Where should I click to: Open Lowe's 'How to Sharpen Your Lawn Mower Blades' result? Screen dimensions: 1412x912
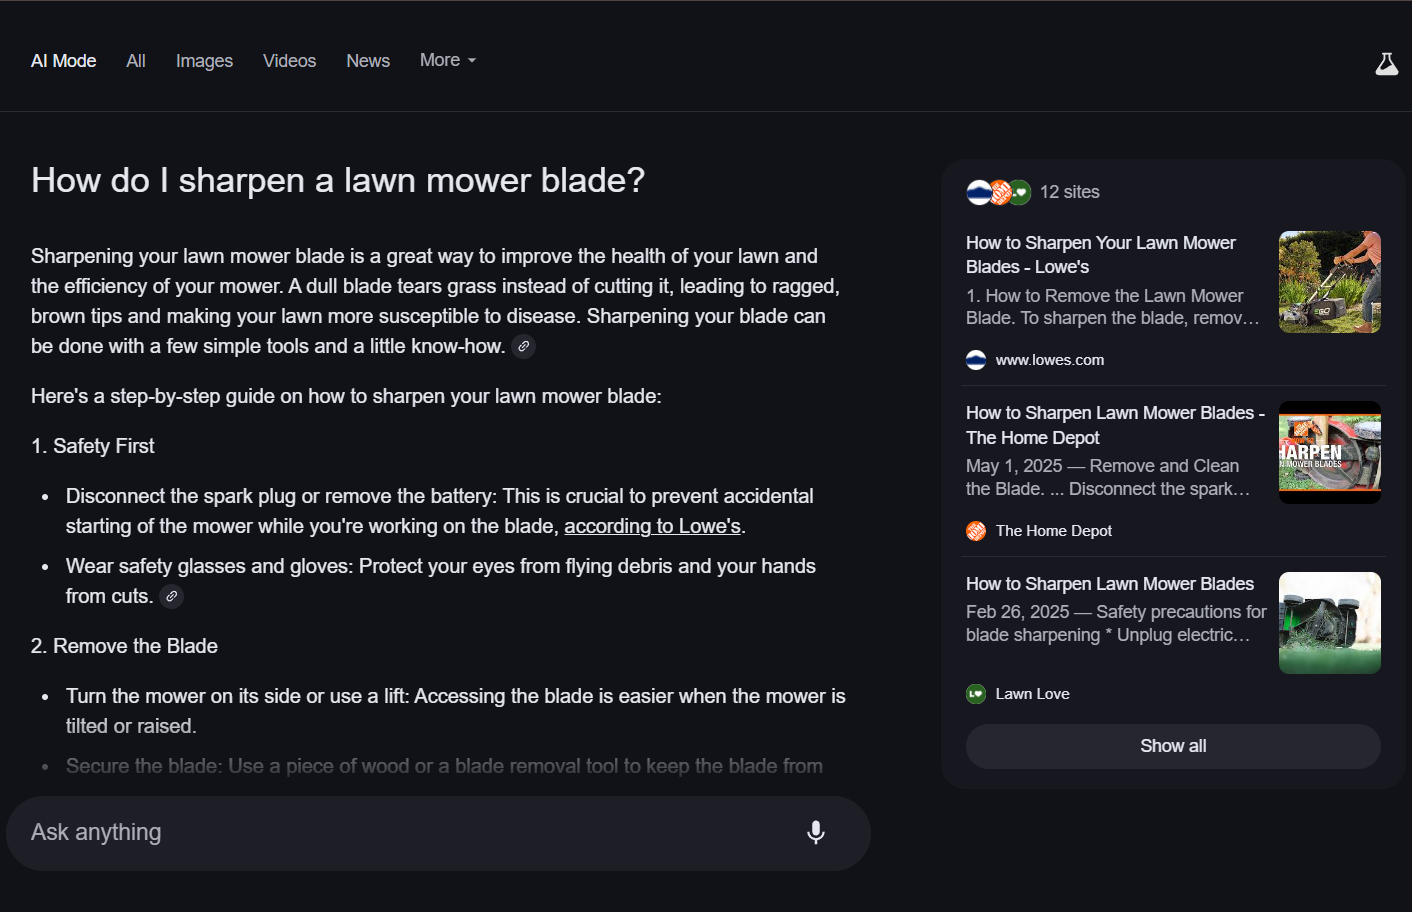[1101, 255]
